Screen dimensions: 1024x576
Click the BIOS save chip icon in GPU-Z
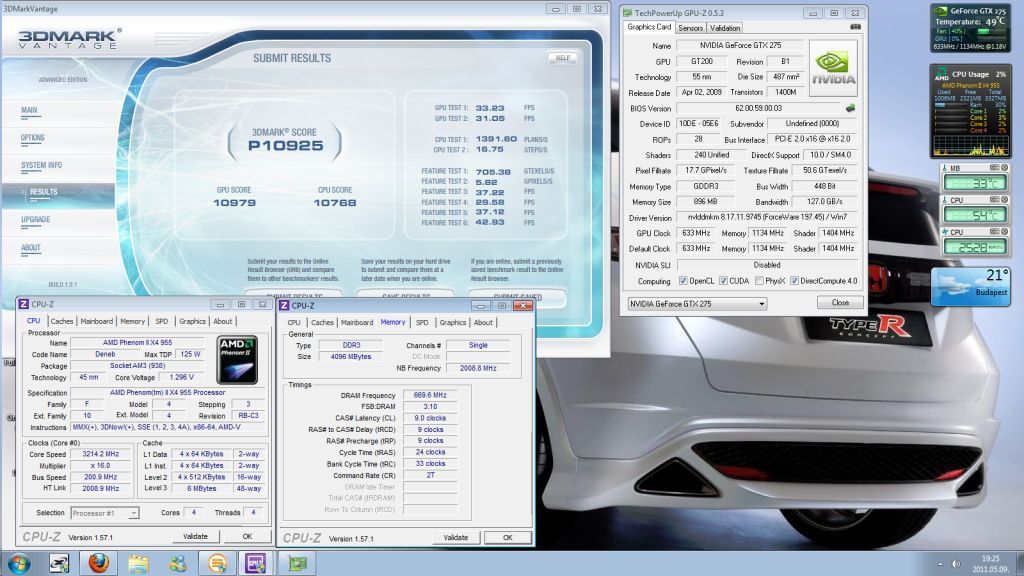[x=850, y=108]
